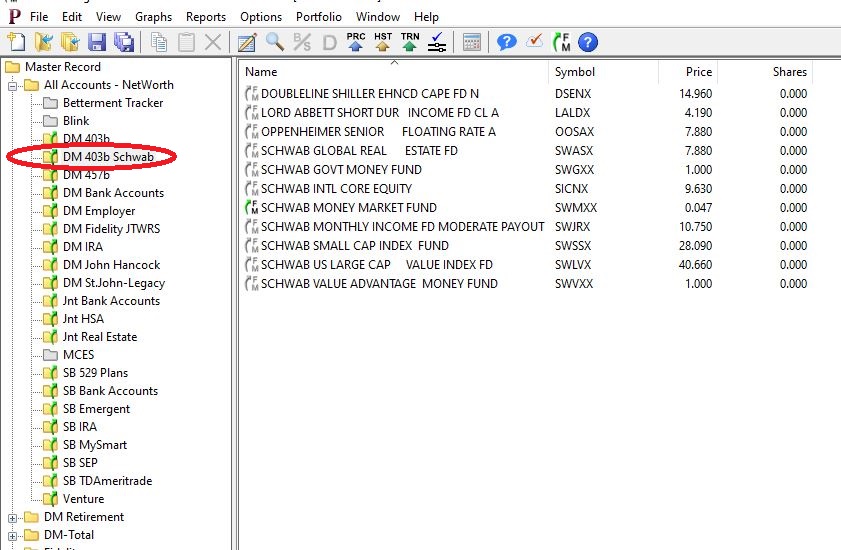Click the New file toolbar icon
The width and height of the screenshot is (841, 550).
tap(16, 42)
